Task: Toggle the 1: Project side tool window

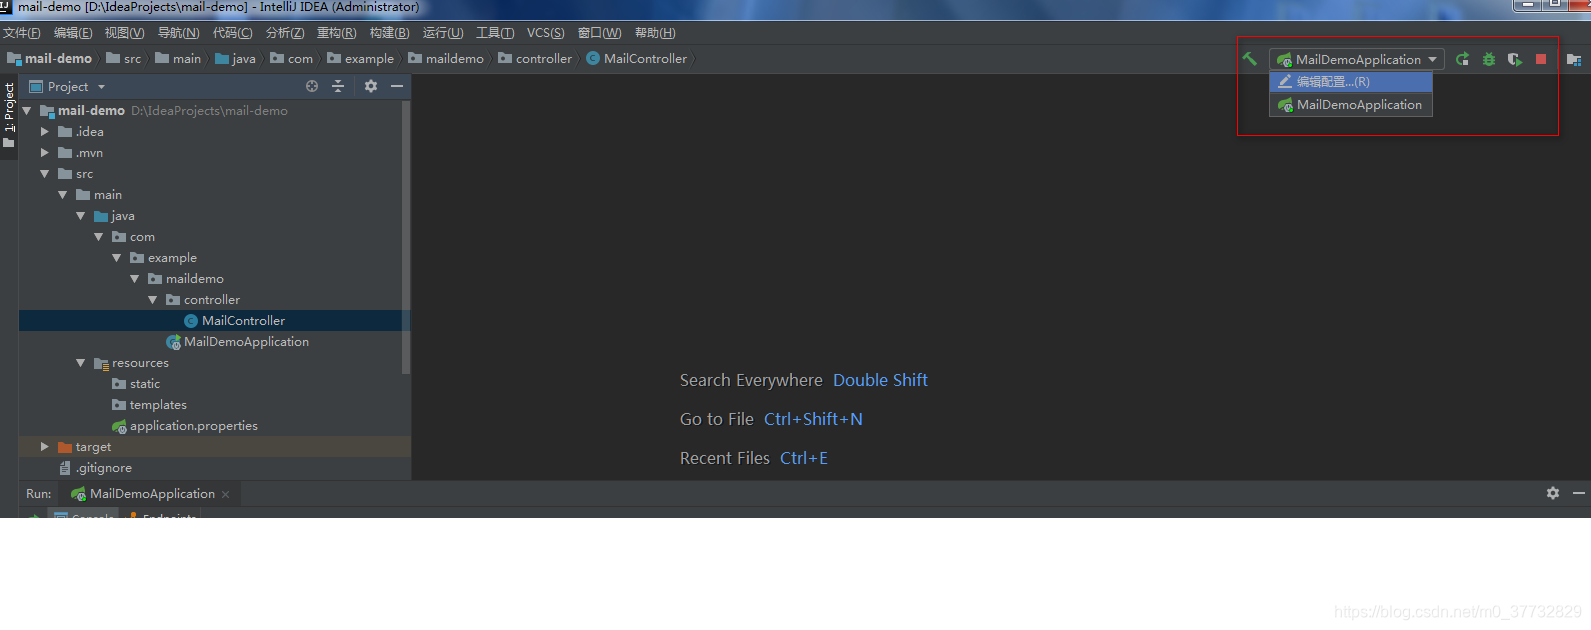Action: [9, 115]
